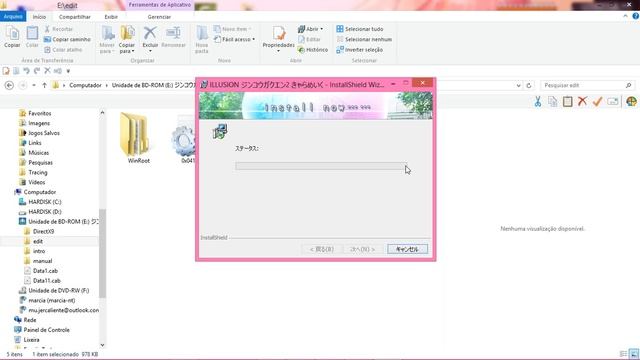Click the back navigation arrow
The image size is (640, 360).
(x=9, y=85)
